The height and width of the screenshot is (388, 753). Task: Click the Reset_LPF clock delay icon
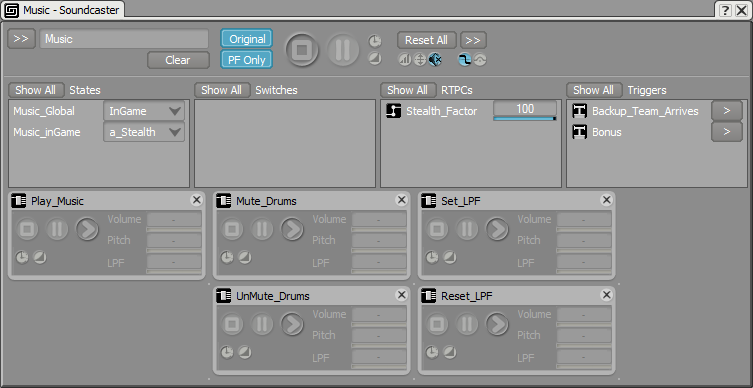[432, 353]
